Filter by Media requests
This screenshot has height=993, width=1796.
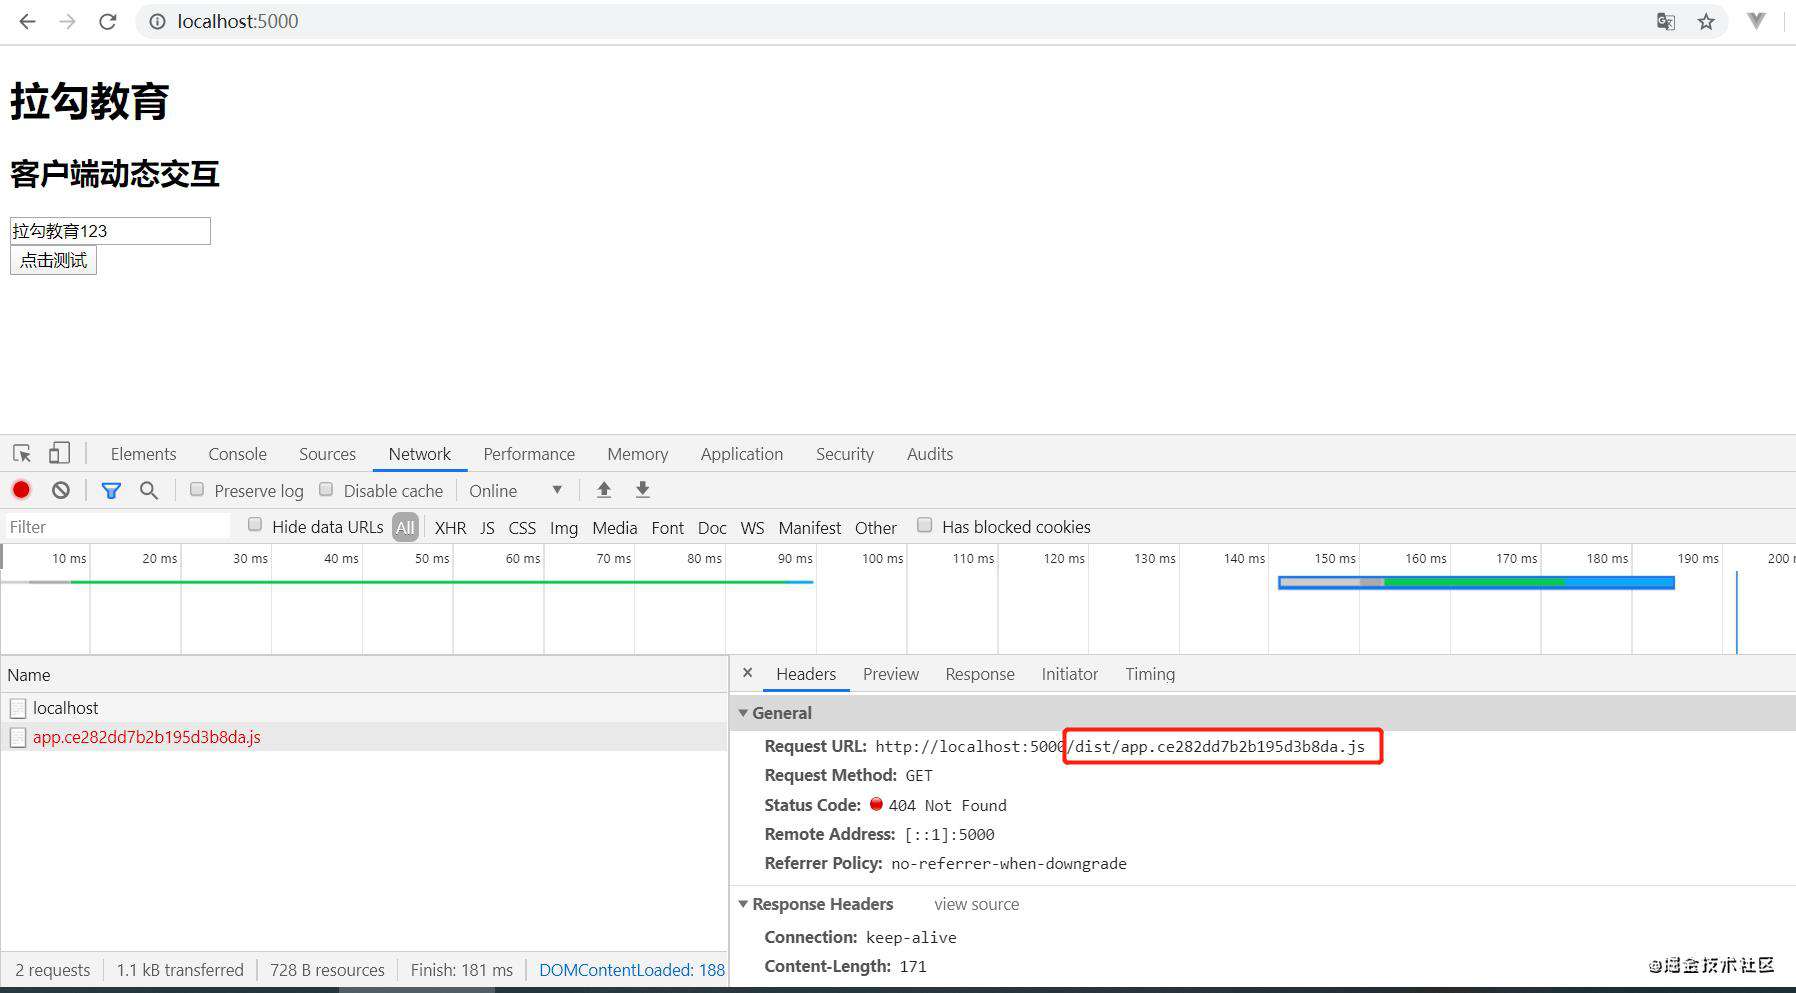614,527
